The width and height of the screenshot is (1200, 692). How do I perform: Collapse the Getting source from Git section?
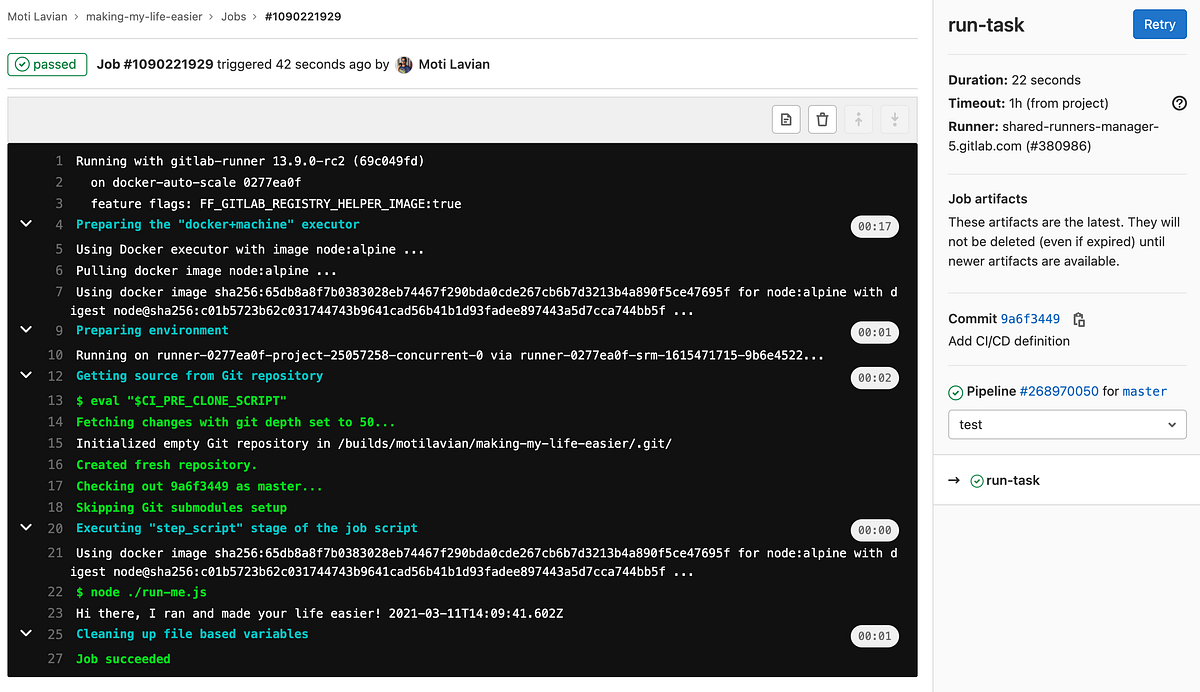(x=25, y=375)
